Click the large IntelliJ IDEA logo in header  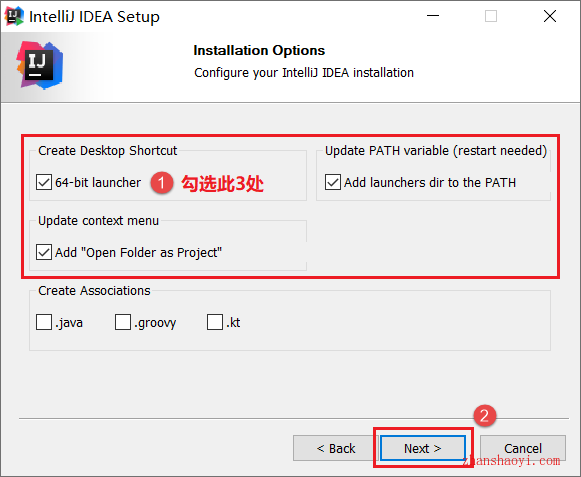click(x=40, y=66)
